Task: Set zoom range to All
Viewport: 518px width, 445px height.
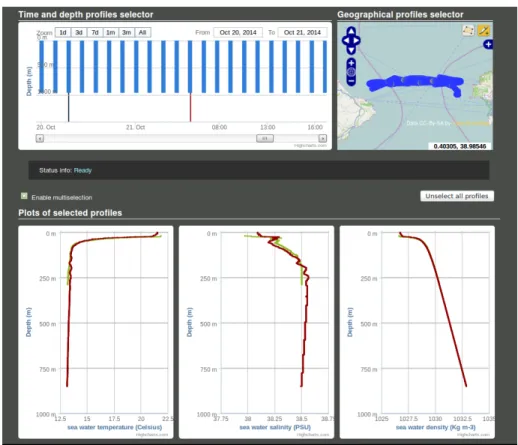Action: (142, 32)
